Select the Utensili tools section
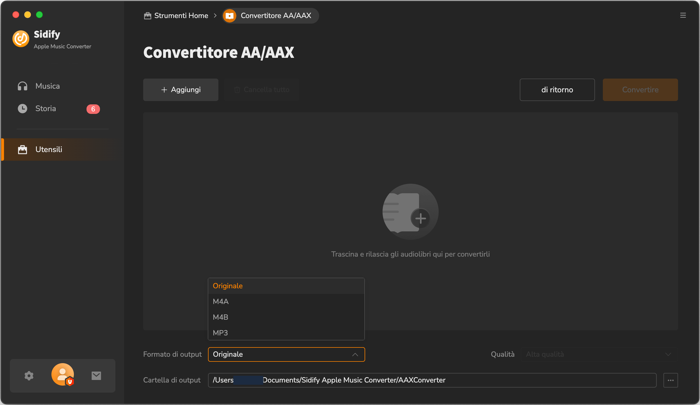 57,150
